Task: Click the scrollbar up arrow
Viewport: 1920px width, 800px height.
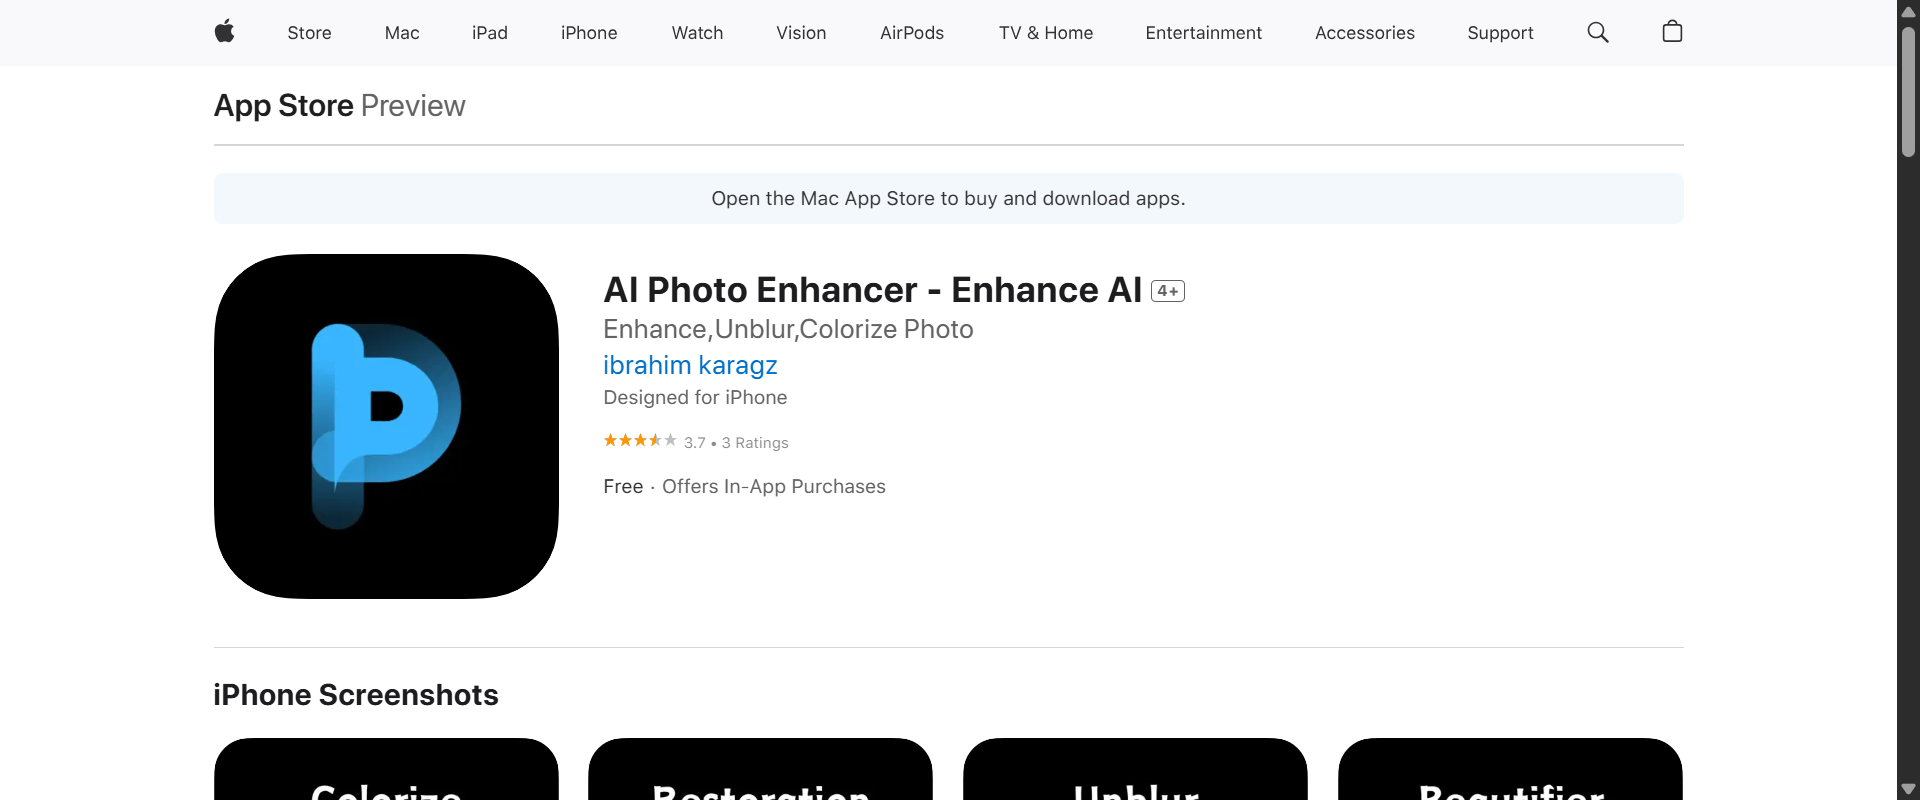Action: 1909,11
